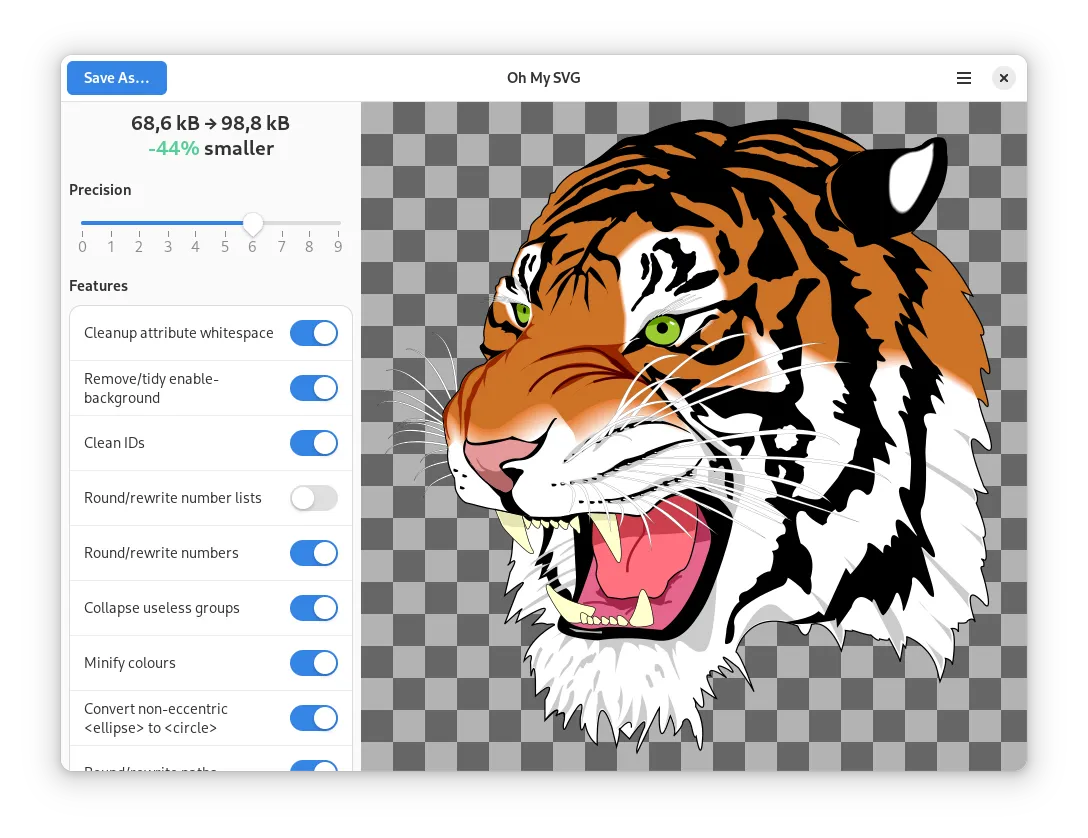Click the Save As… button
Viewport: 1088px width, 838px height.
click(x=117, y=78)
